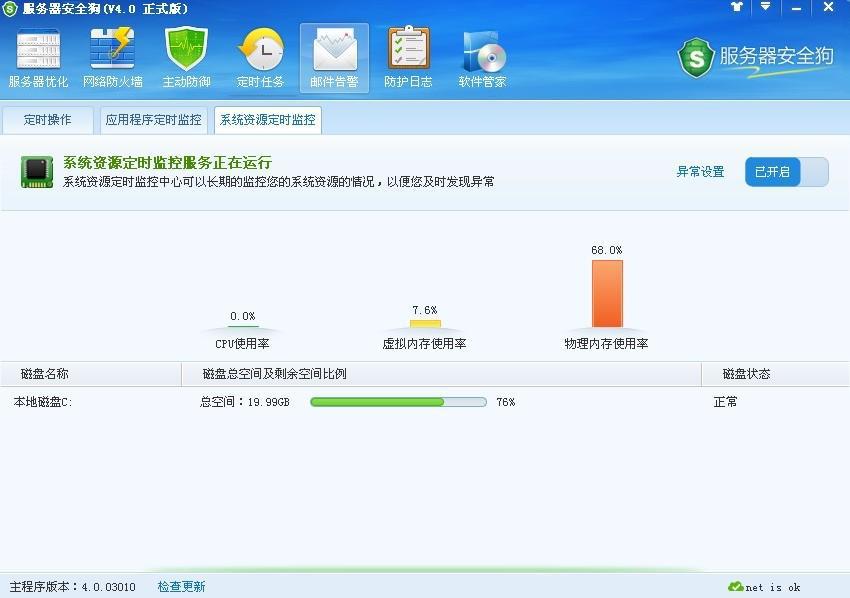850x598 pixels.
Task: Open the 定时任务 scheduled tasks icon
Action: tap(260, 55)
